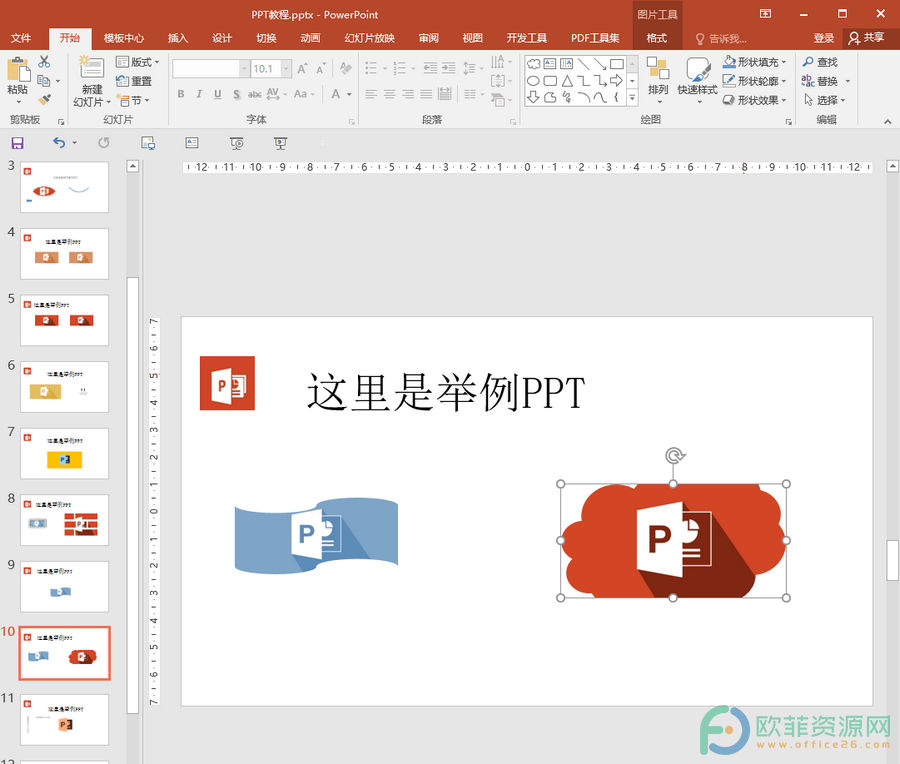This screenshot has width=900, height=764.
Task: Toggle bold formatting
Action: [181, 94]
